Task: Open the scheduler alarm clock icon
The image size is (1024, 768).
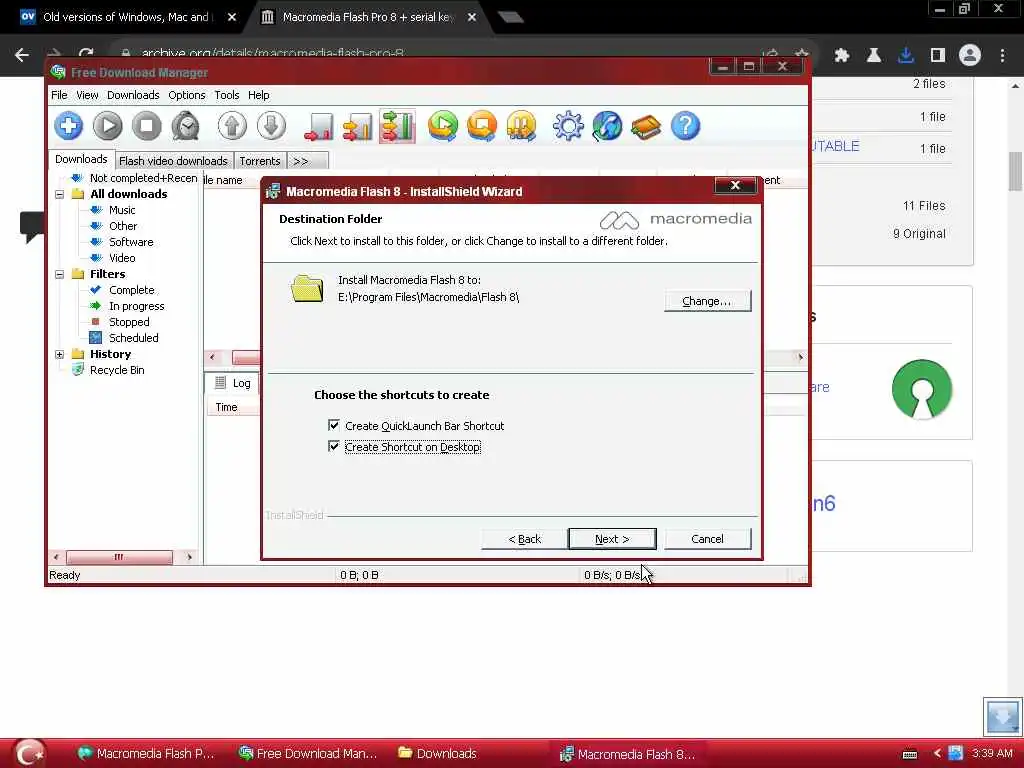Action: coord(186,125)
